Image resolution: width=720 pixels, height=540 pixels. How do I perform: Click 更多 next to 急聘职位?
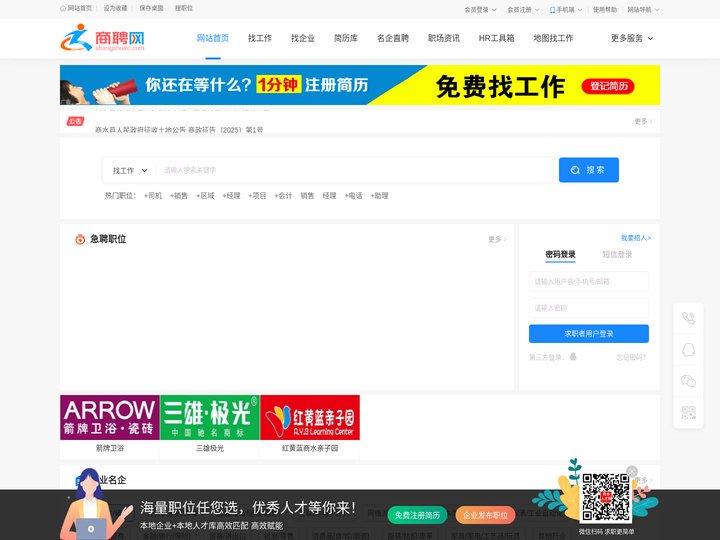pyautogui.click(x=497, y=239)
